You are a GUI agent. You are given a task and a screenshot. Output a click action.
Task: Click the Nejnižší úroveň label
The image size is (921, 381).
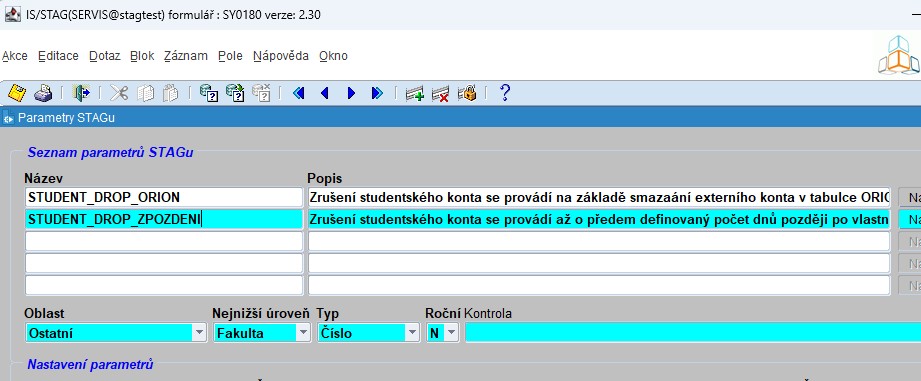tap(261, 313)
